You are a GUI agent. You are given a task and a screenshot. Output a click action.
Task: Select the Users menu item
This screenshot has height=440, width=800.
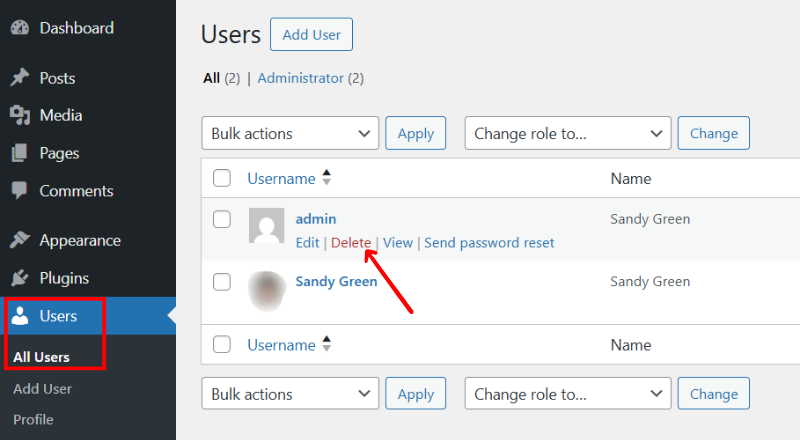(58, 316)
